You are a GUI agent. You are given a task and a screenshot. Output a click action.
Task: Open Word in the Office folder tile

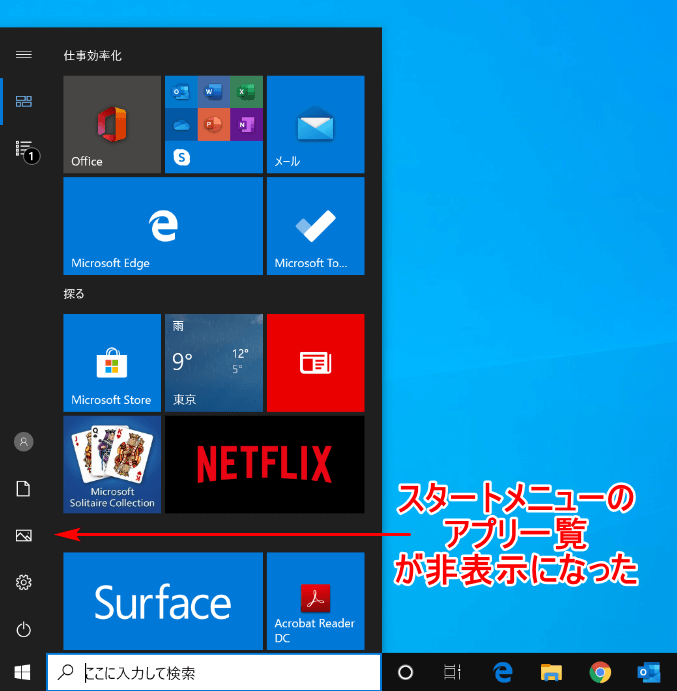[x=214, y=92]
